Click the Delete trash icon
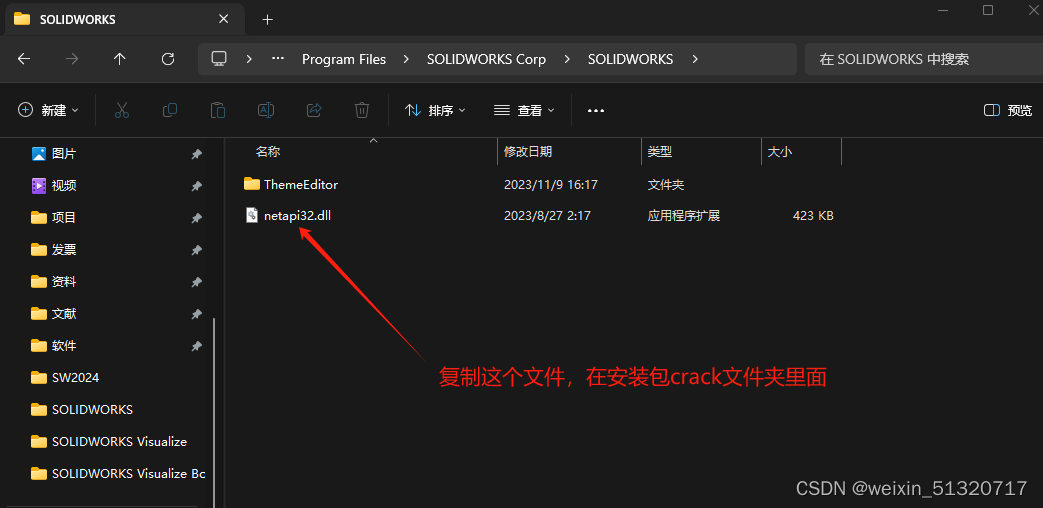The width and height of the screenshot is (1043, 508). coord(362,110)
